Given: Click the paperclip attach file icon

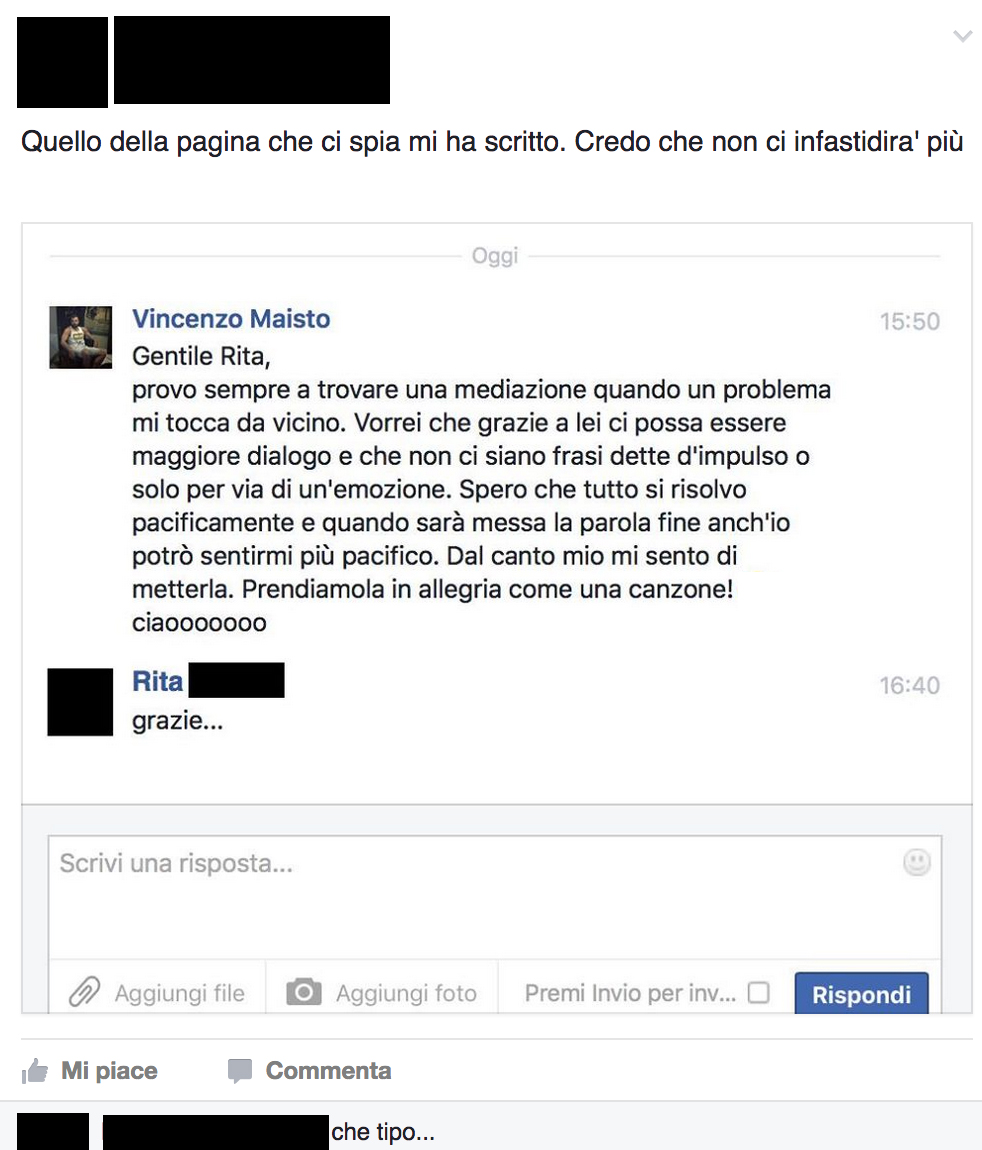Looking at the screenshot, I should click(84, 992).
